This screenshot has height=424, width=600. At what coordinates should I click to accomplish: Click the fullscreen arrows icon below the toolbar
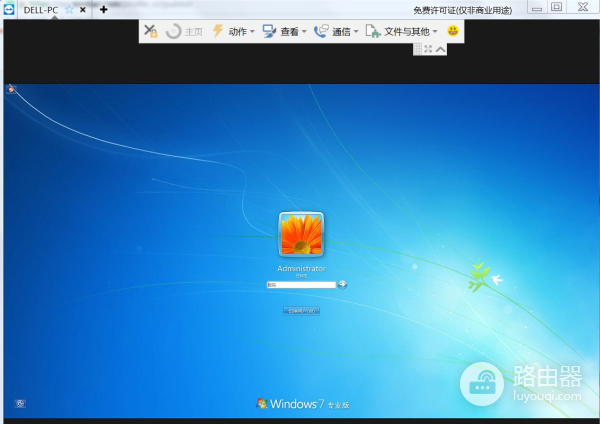pyautogui.click(x=429, y=49)
